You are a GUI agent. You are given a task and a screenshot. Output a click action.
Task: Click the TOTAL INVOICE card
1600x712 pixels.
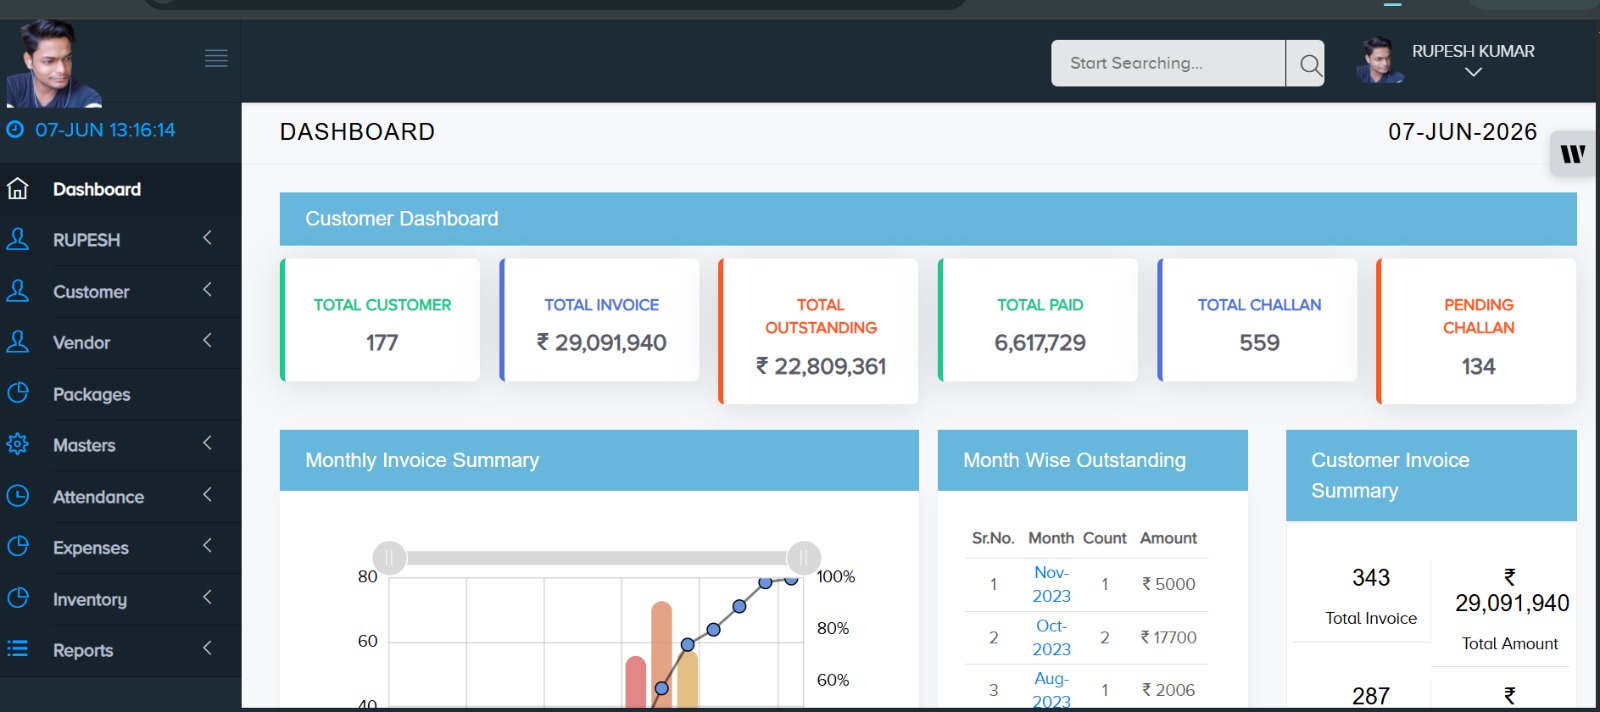pyautogui.click(x=600, y=320)
